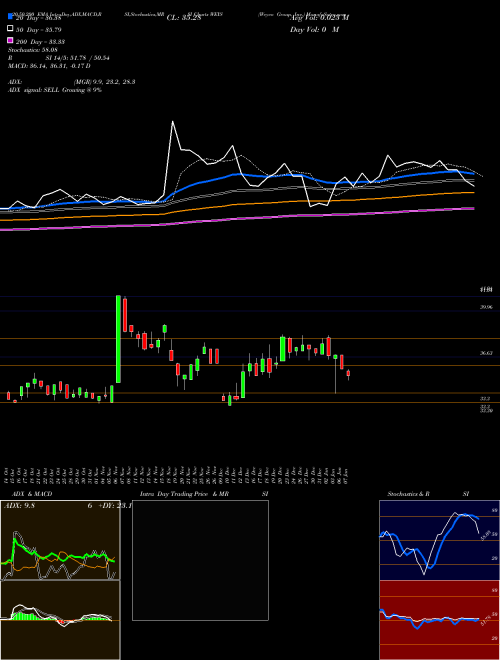Open the blue Stochastics chart panel
500x660 pixels.
[439, 540]
